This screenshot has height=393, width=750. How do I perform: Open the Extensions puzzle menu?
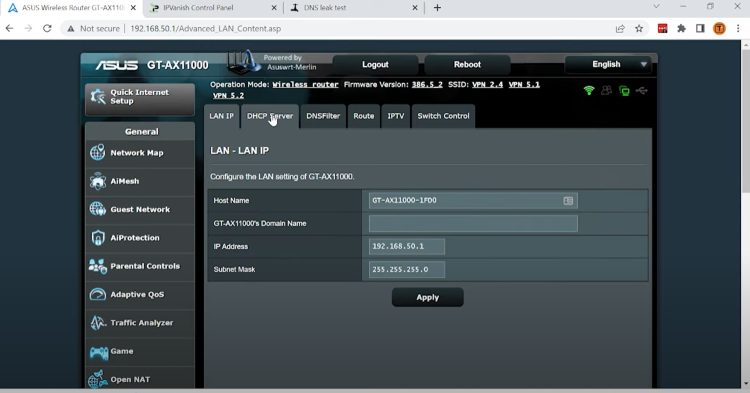coord(682,29)
